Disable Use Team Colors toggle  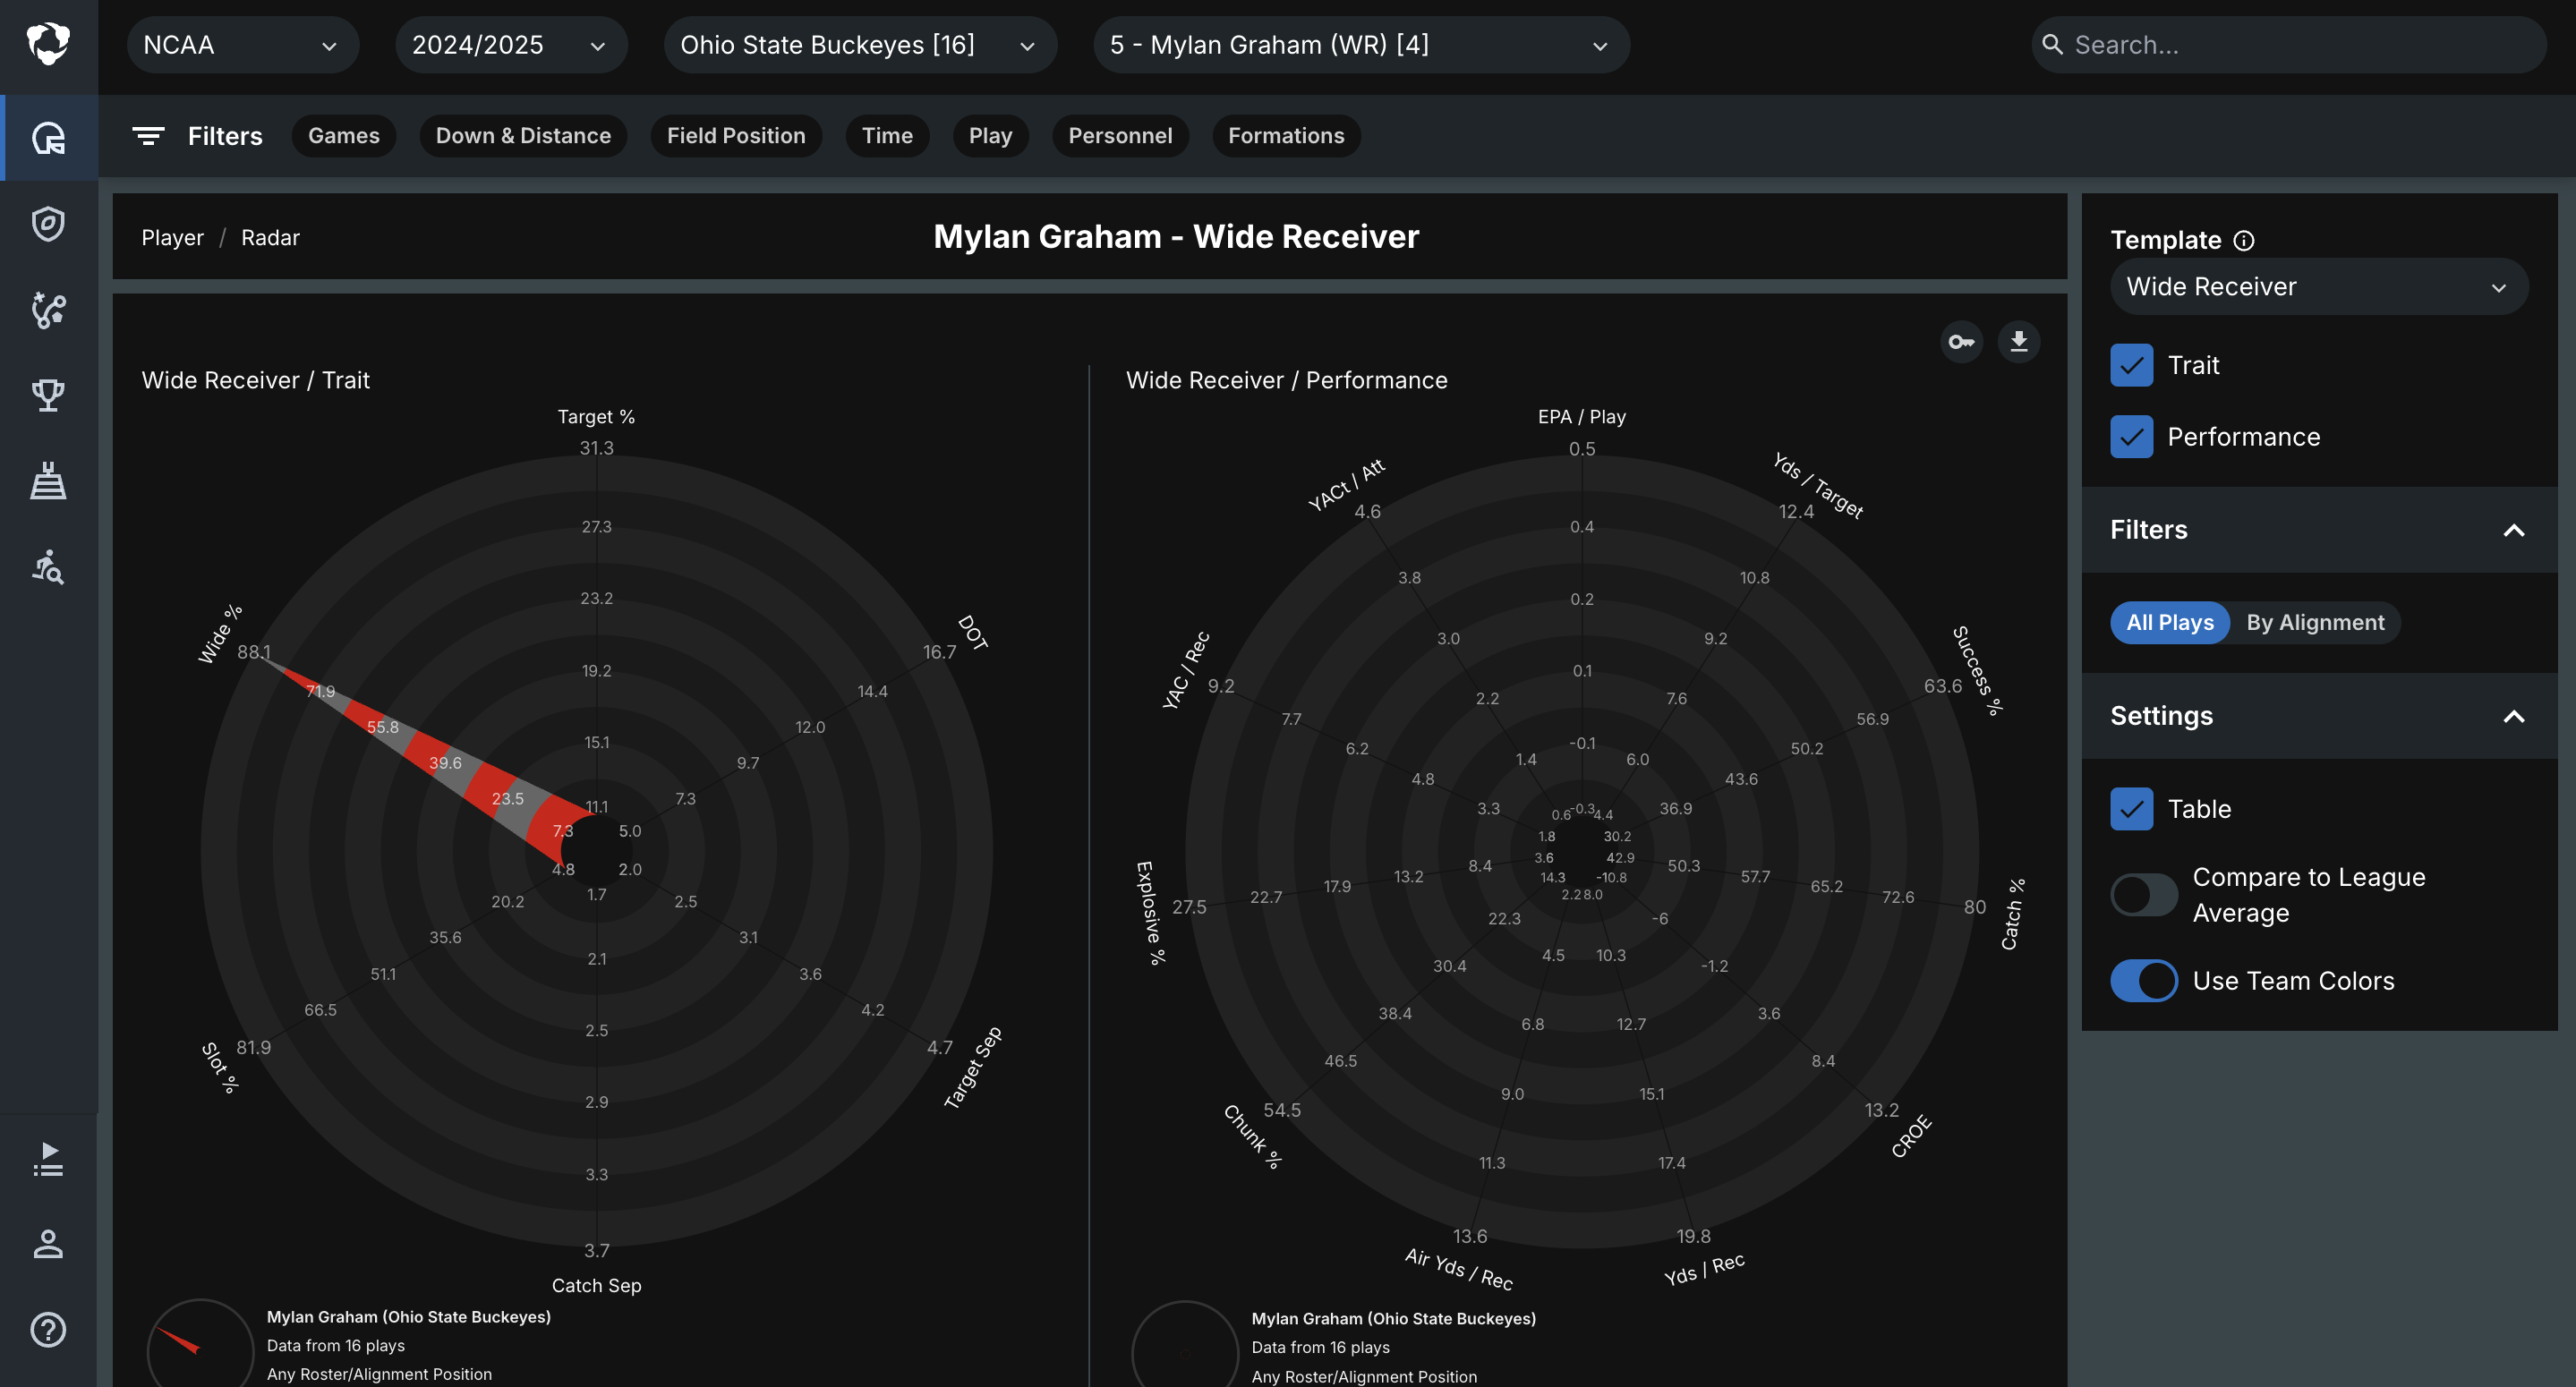click(x=2144, y=981)
